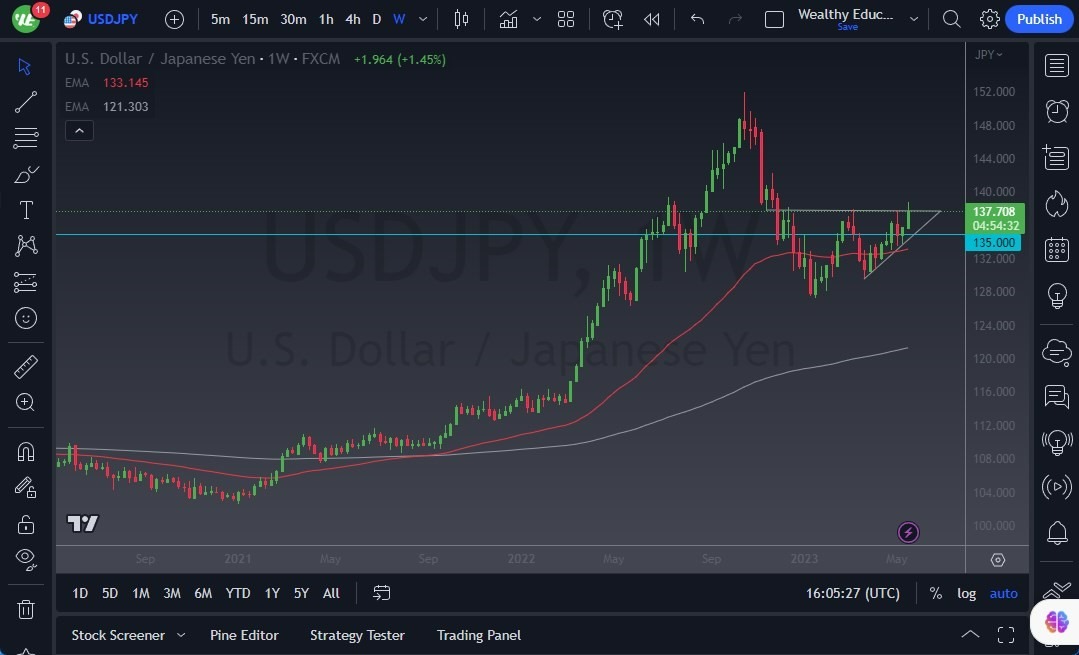The image size is (1079, 655).
Task: Select the 1Y range option
Action: (271, 593)
